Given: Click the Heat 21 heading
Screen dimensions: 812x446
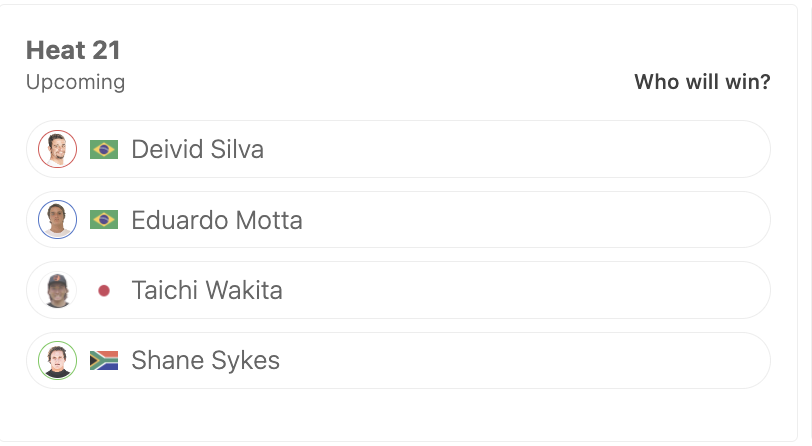Looking at the screenshot, I should pyautogui.click(x=73, y=50).
